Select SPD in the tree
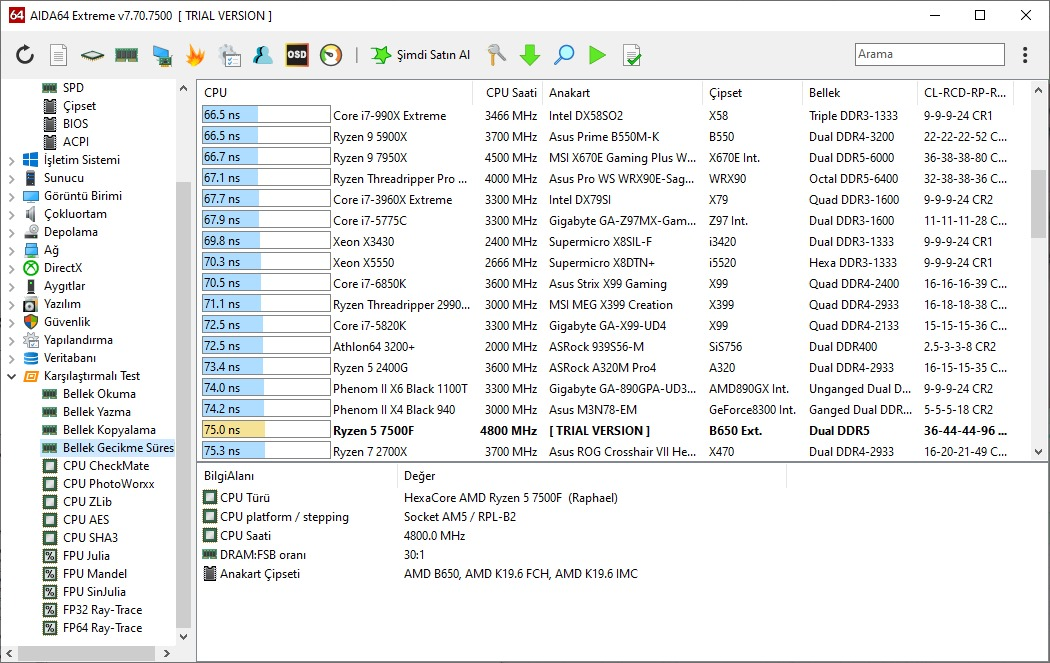This screenshot has height=663, width=1050. pyautogui.click(x=73, y=88)
